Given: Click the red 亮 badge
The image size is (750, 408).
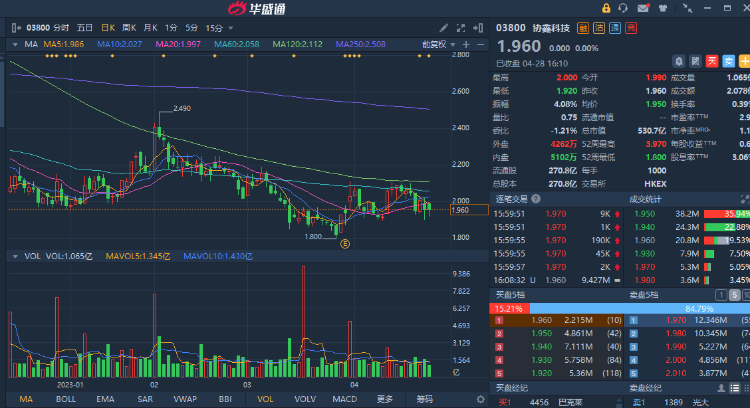Looking at the screenshot, I should [x=631, y=28].
